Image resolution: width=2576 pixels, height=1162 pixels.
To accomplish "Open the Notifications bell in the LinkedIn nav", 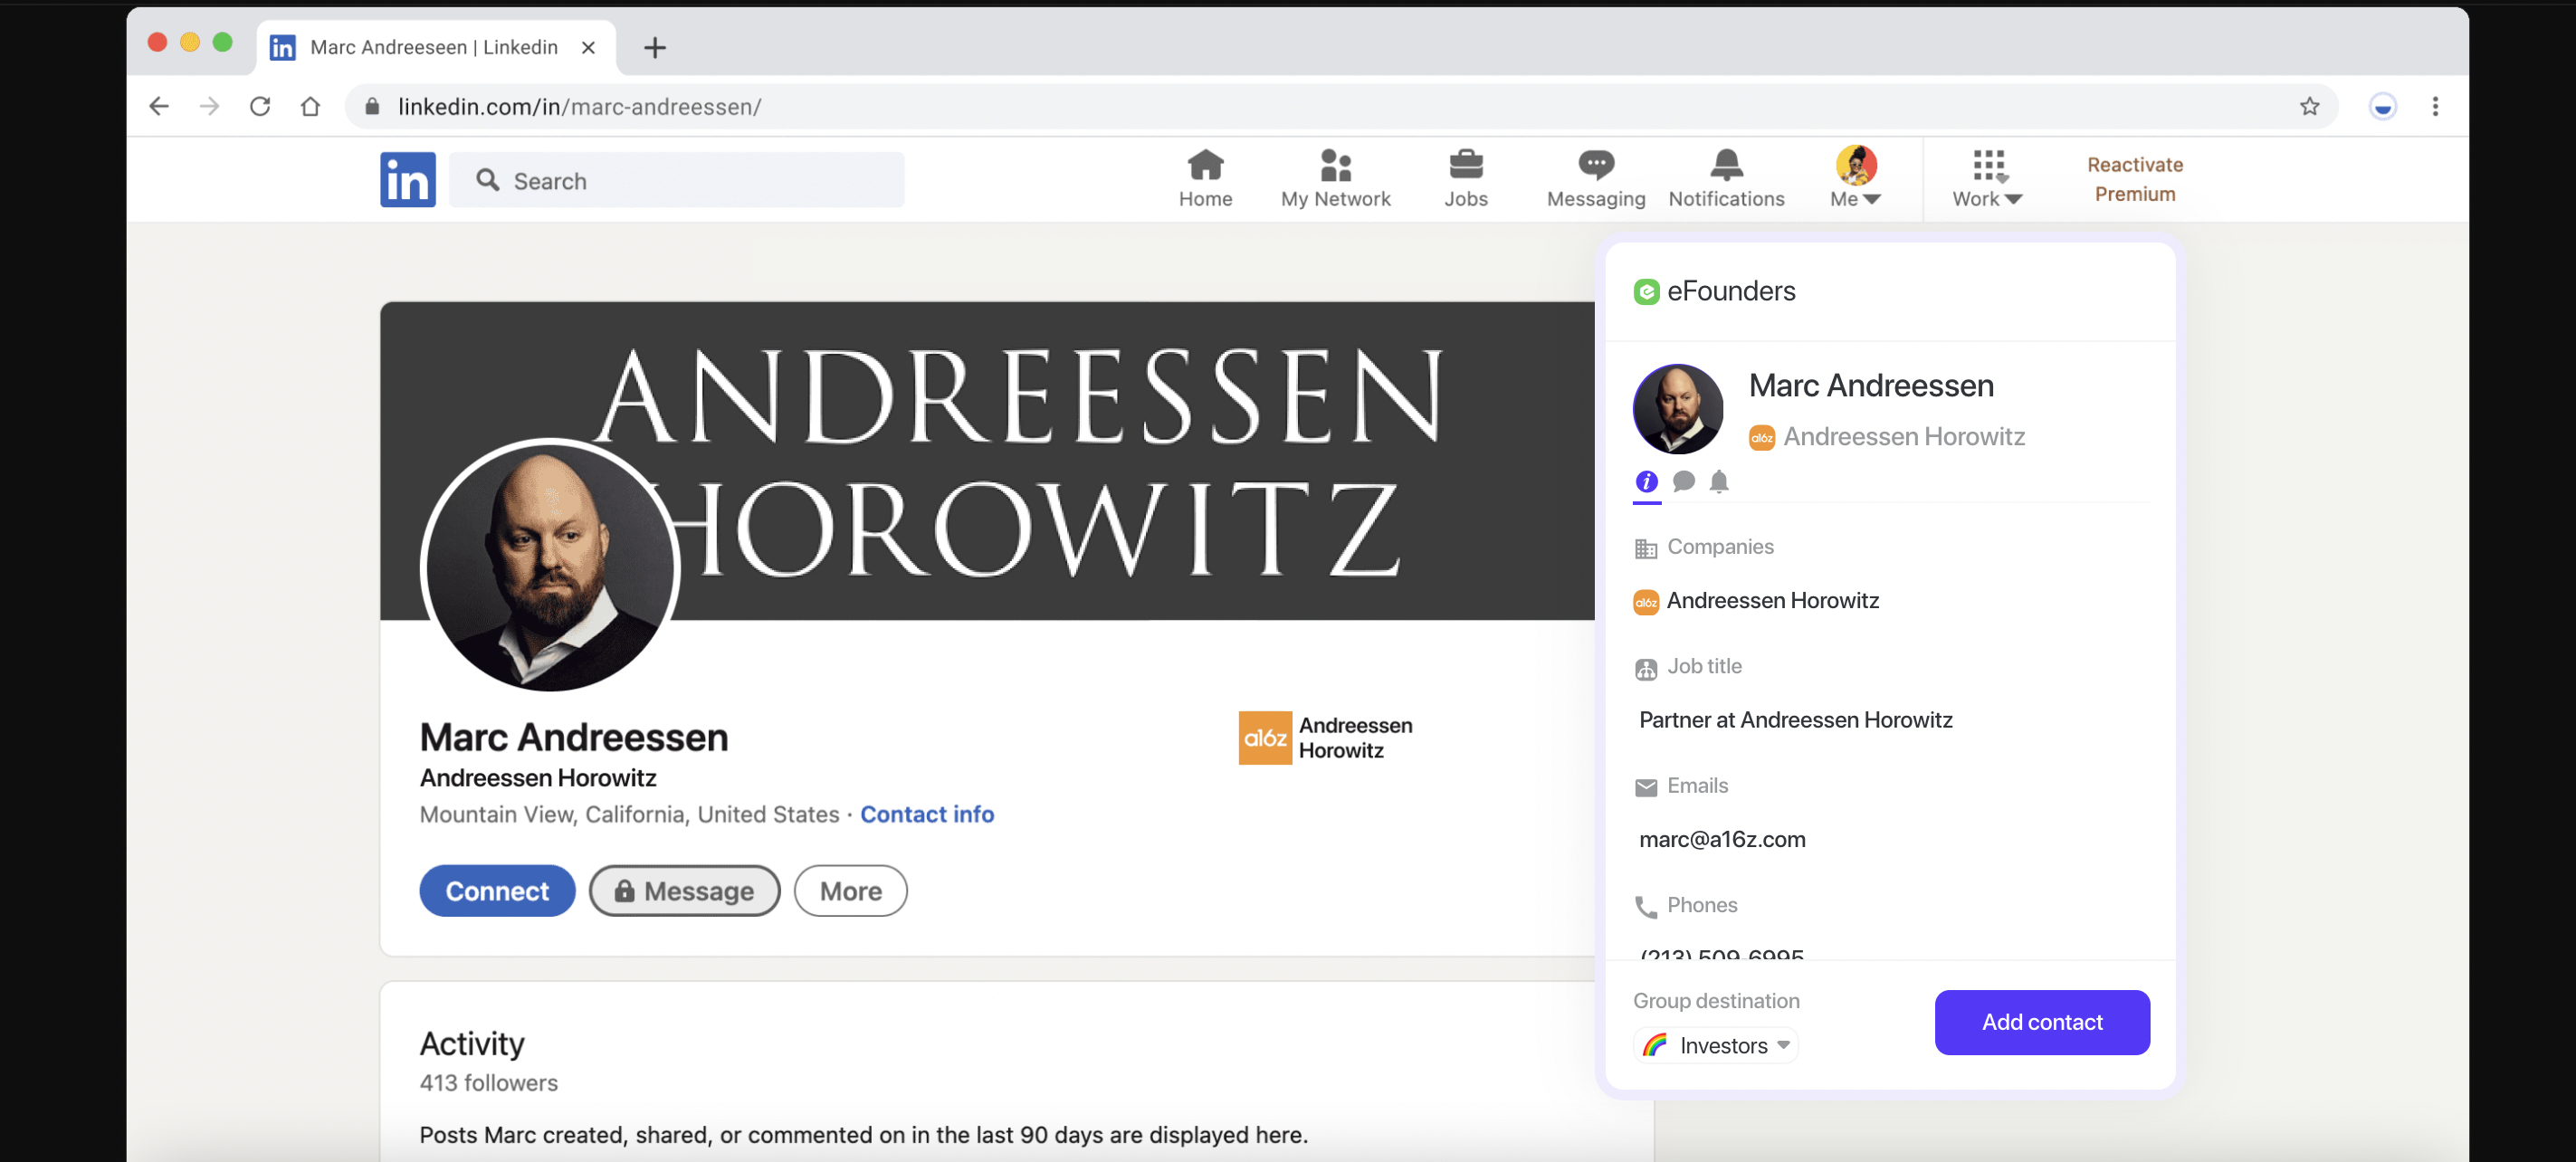I will click(x=1726, y=179).
